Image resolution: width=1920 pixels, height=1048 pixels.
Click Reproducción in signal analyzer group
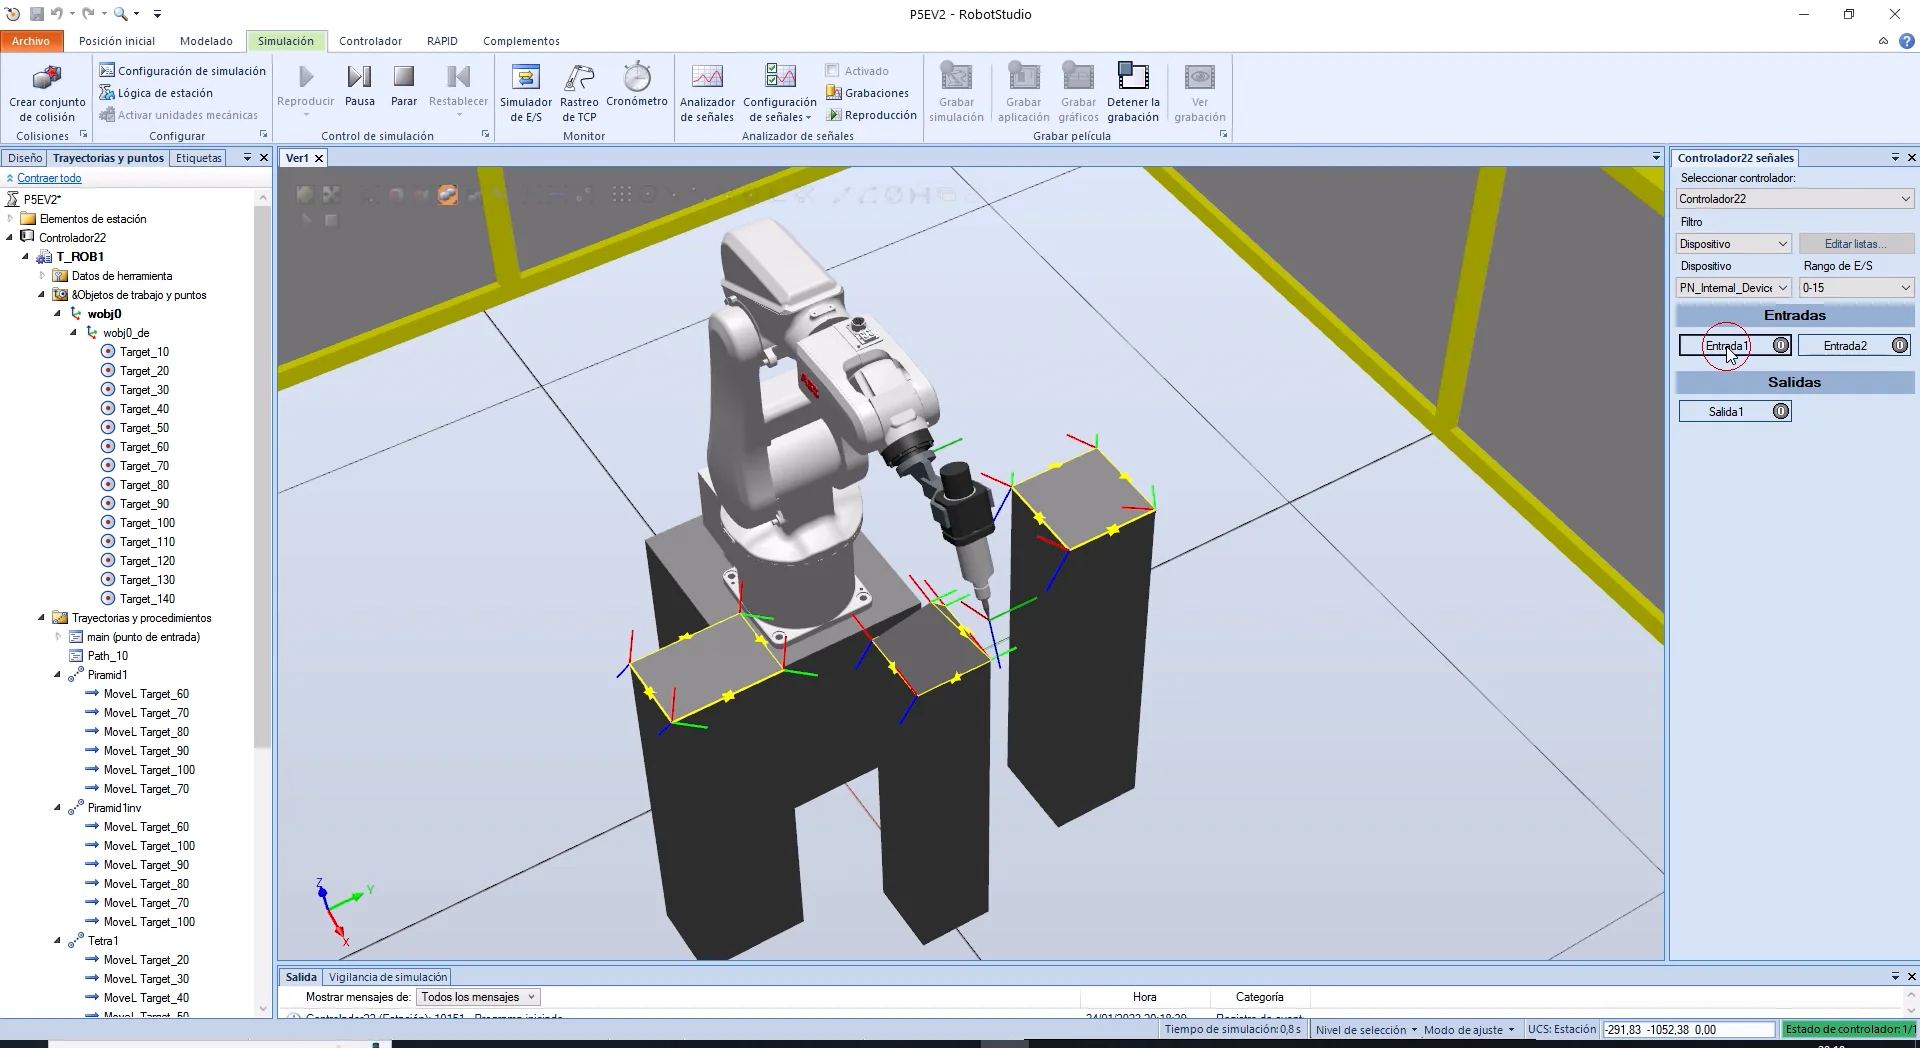(871, 115)
